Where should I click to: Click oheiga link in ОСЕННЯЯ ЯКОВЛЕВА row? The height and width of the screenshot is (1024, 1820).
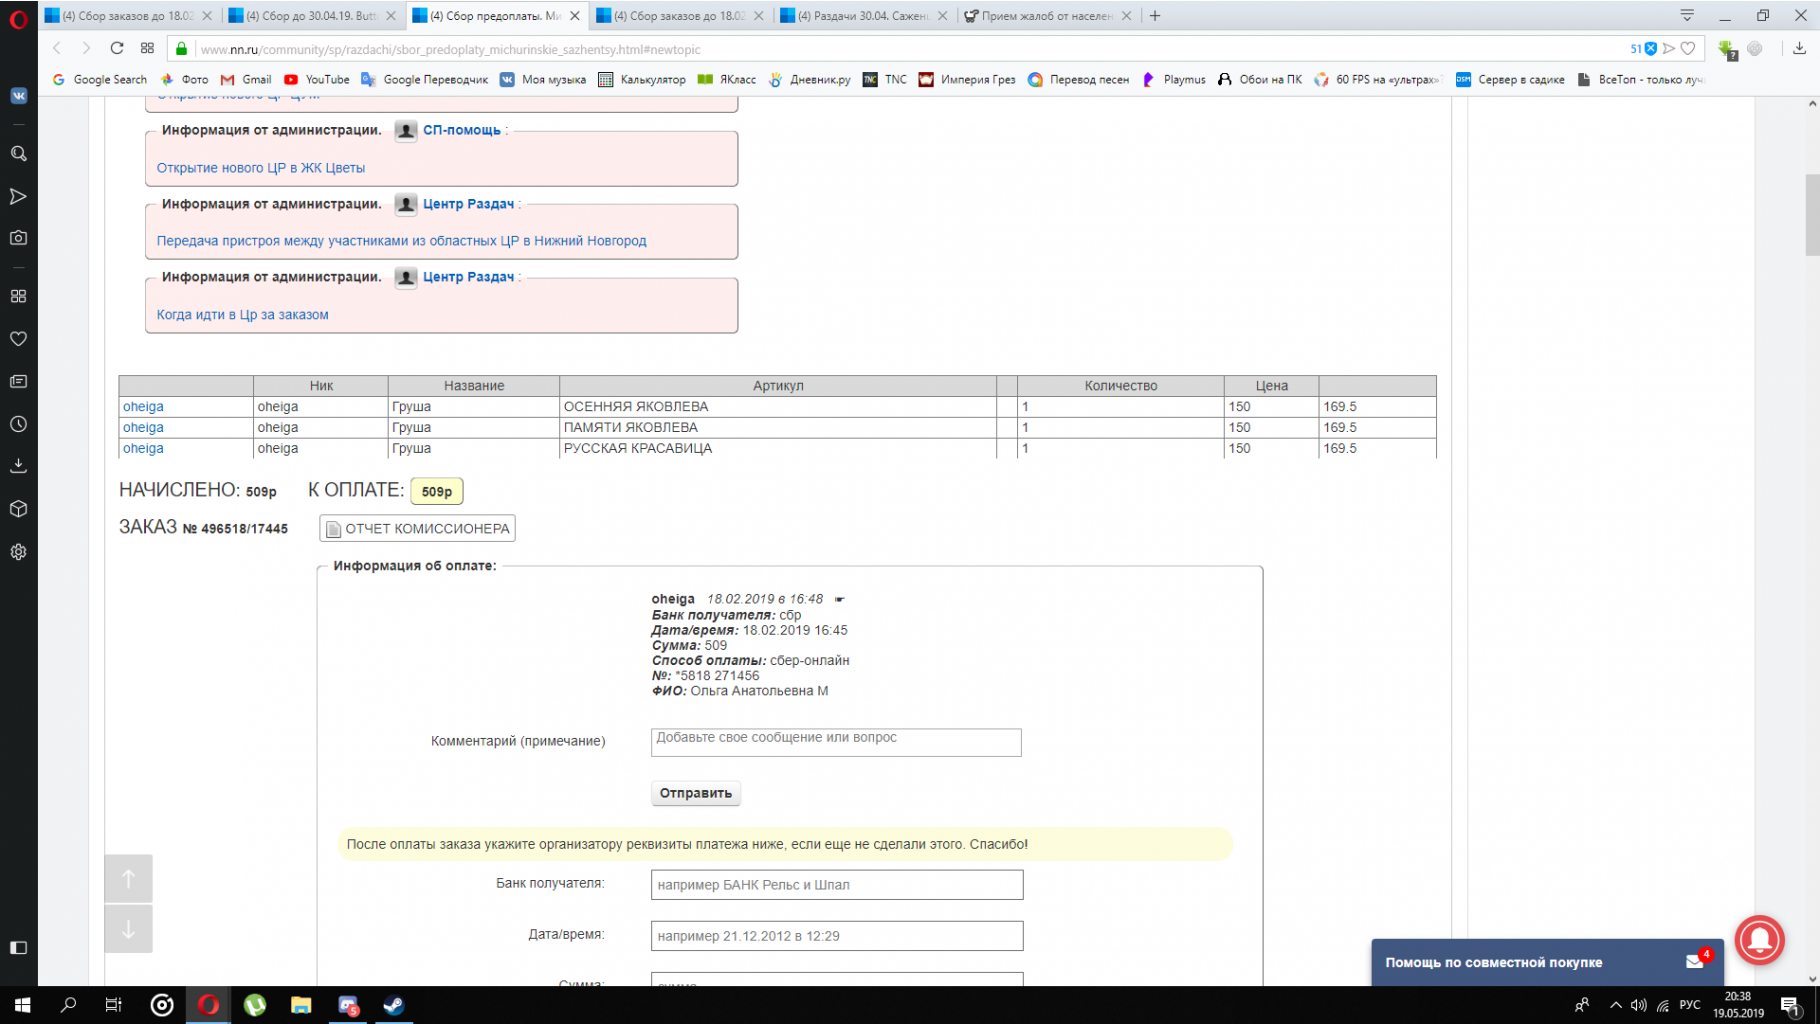pos(143,406)
